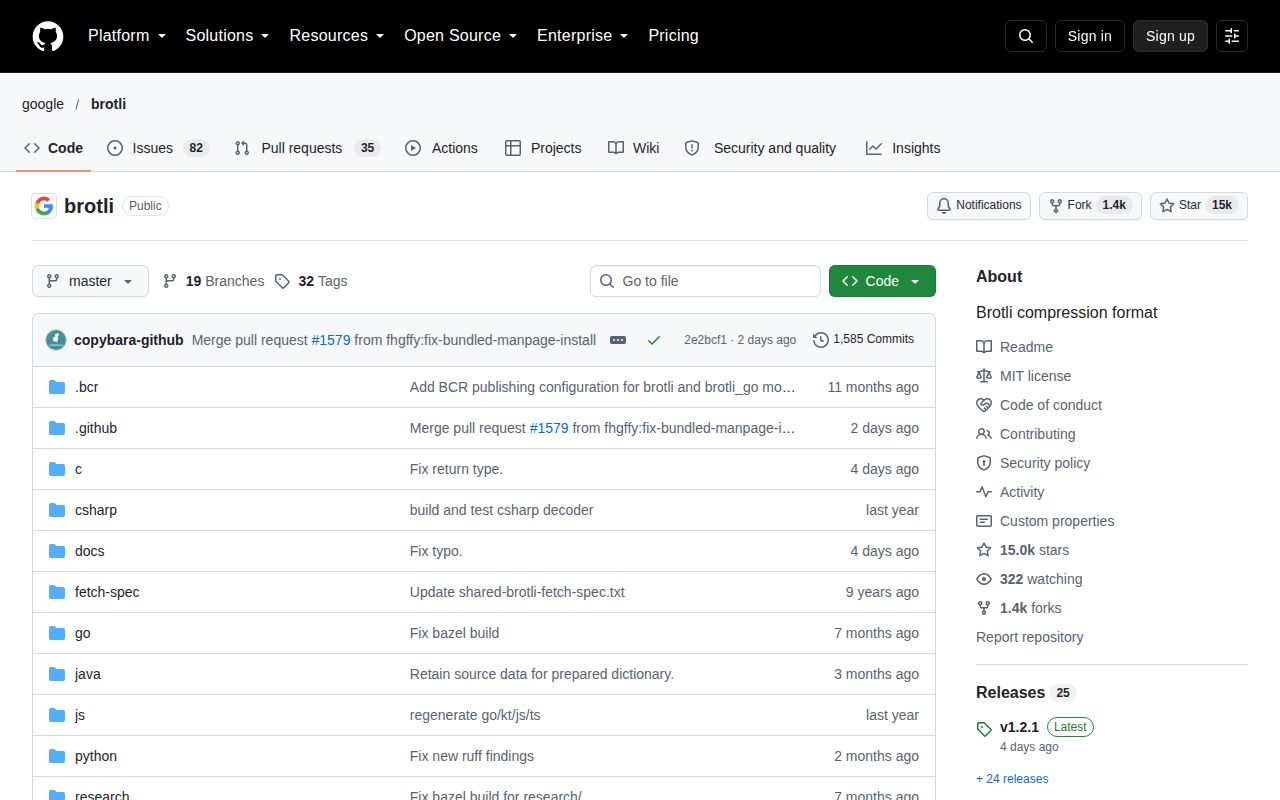Open the .bcr folder icon

coord(57,387)
